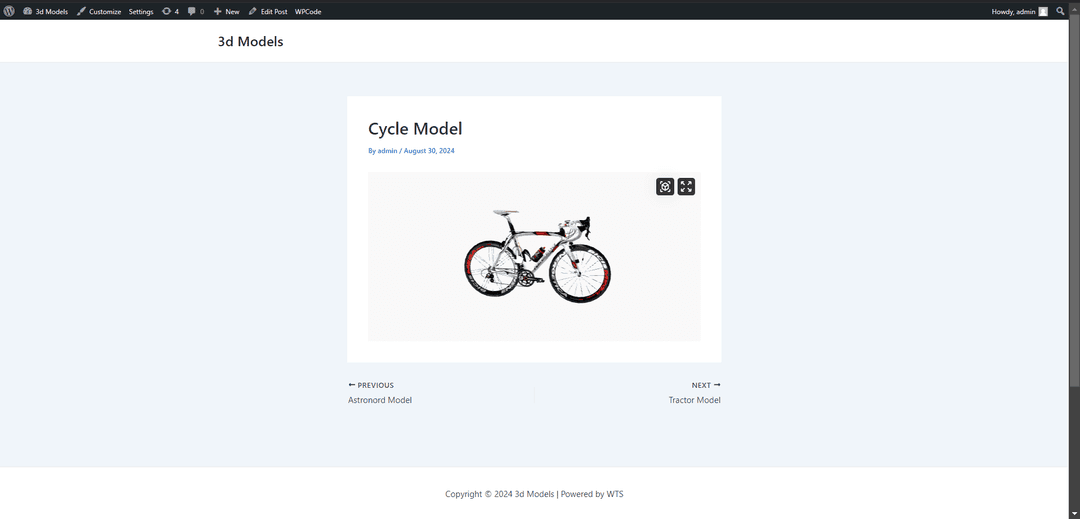Screen dimensions: 1080x519
Task: Open the New content menu
Action: pyautogui.click(x=227, y=12)
